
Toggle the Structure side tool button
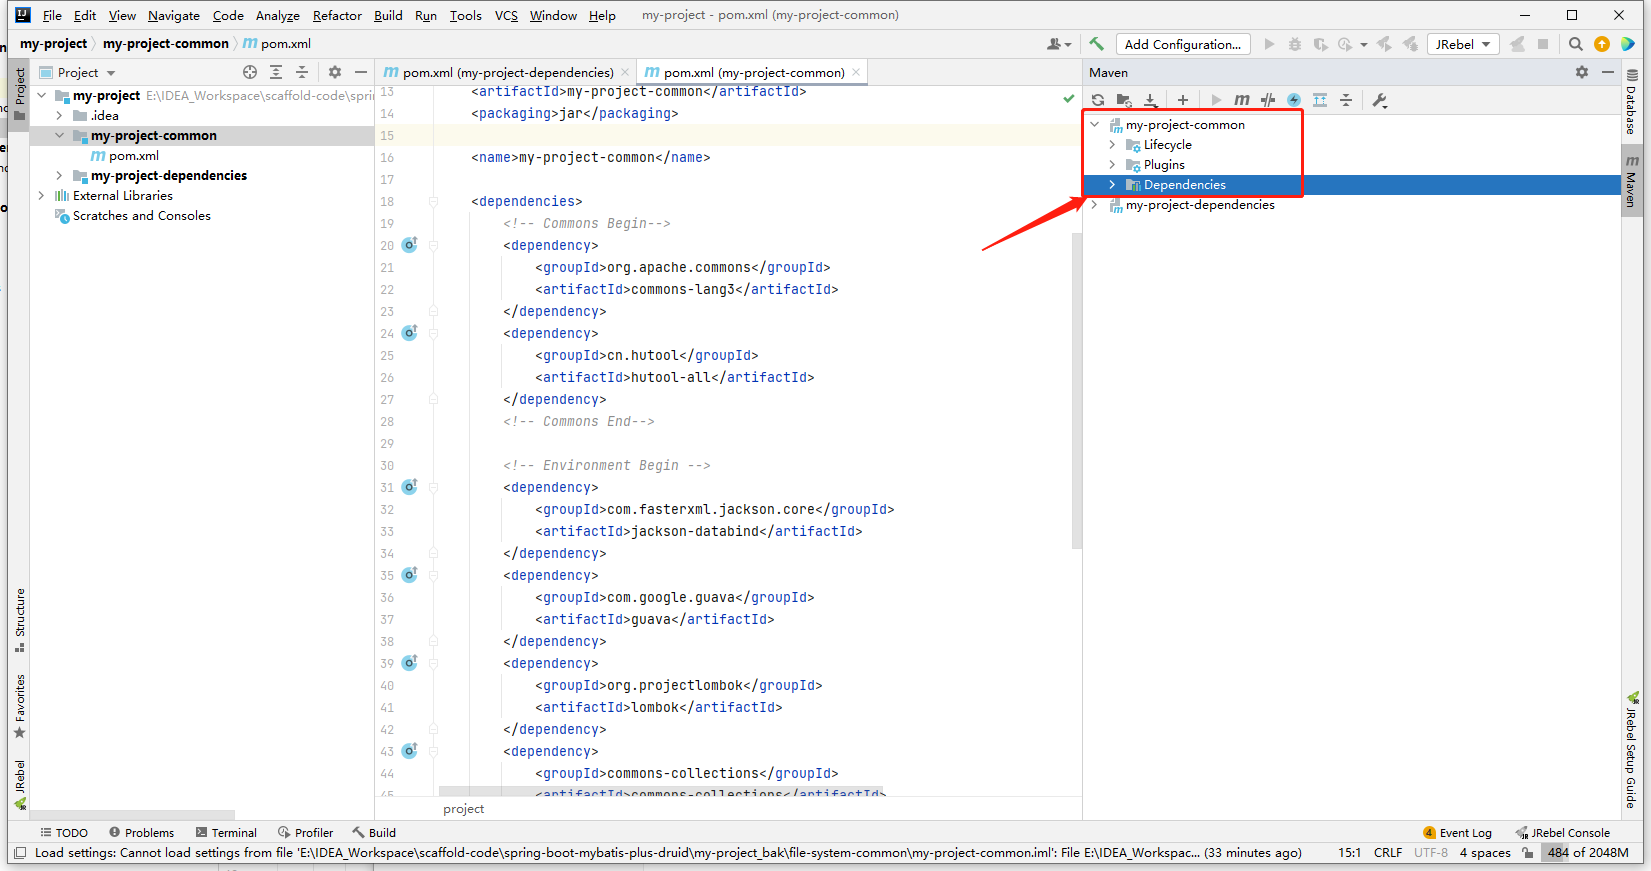click(x=19, y=620)
